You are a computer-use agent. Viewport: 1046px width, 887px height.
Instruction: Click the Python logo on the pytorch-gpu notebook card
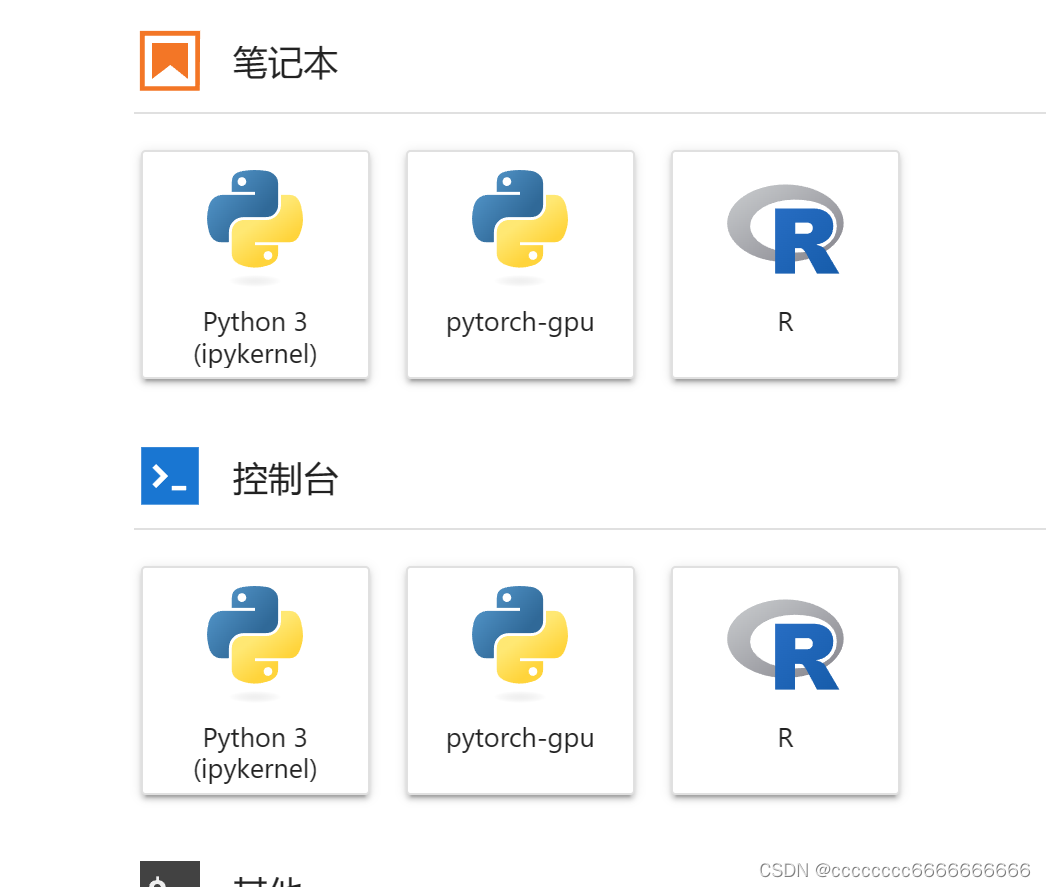coord(520,223)
